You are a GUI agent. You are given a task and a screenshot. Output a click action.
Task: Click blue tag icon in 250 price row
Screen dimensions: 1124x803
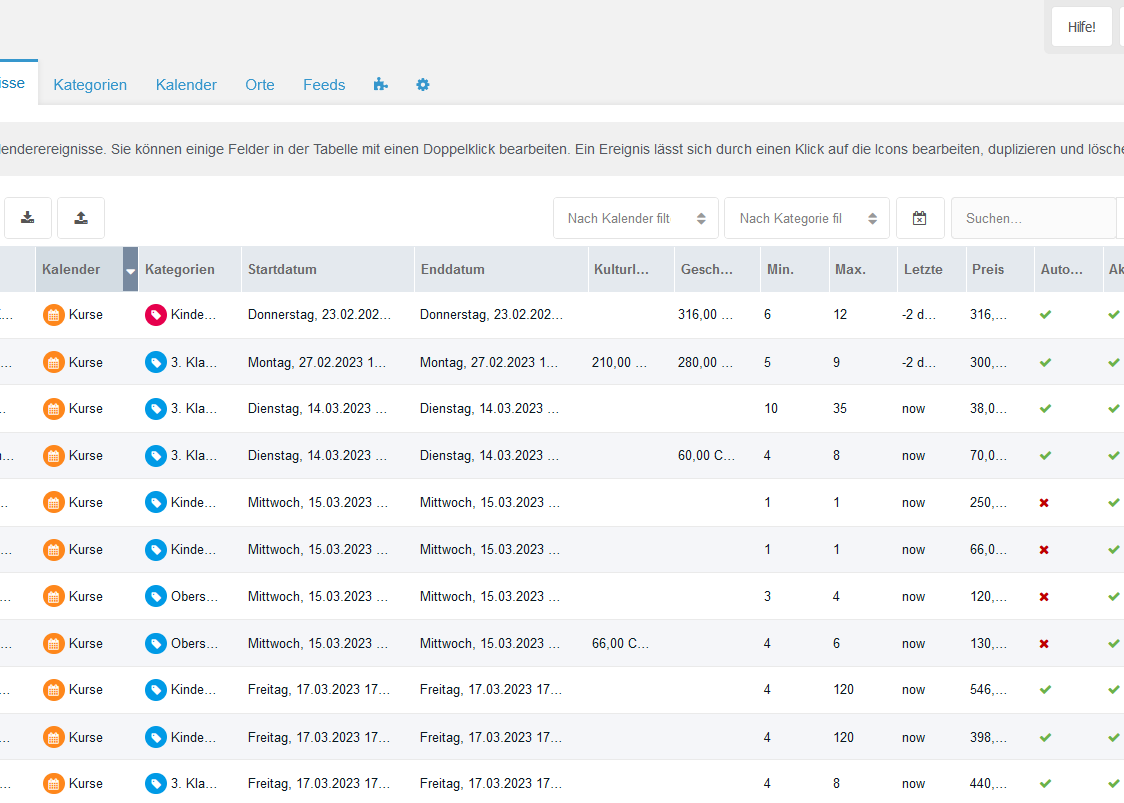pyautogui.click(x=156, y=503)
